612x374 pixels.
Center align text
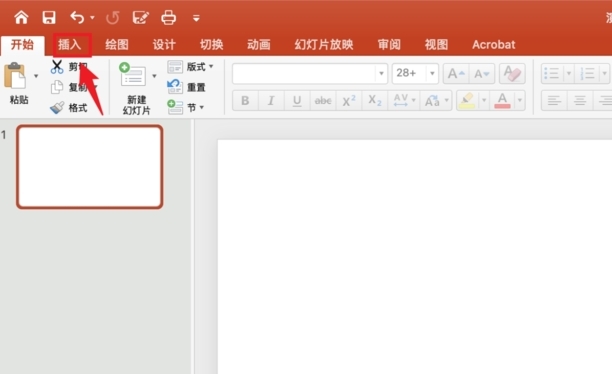click(x=580, y=101)
